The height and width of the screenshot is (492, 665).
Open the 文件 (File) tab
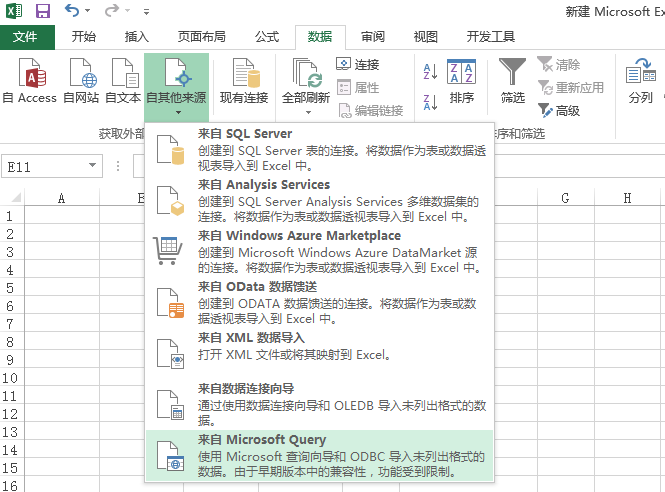pyautogui.click(x=27, y=37)
